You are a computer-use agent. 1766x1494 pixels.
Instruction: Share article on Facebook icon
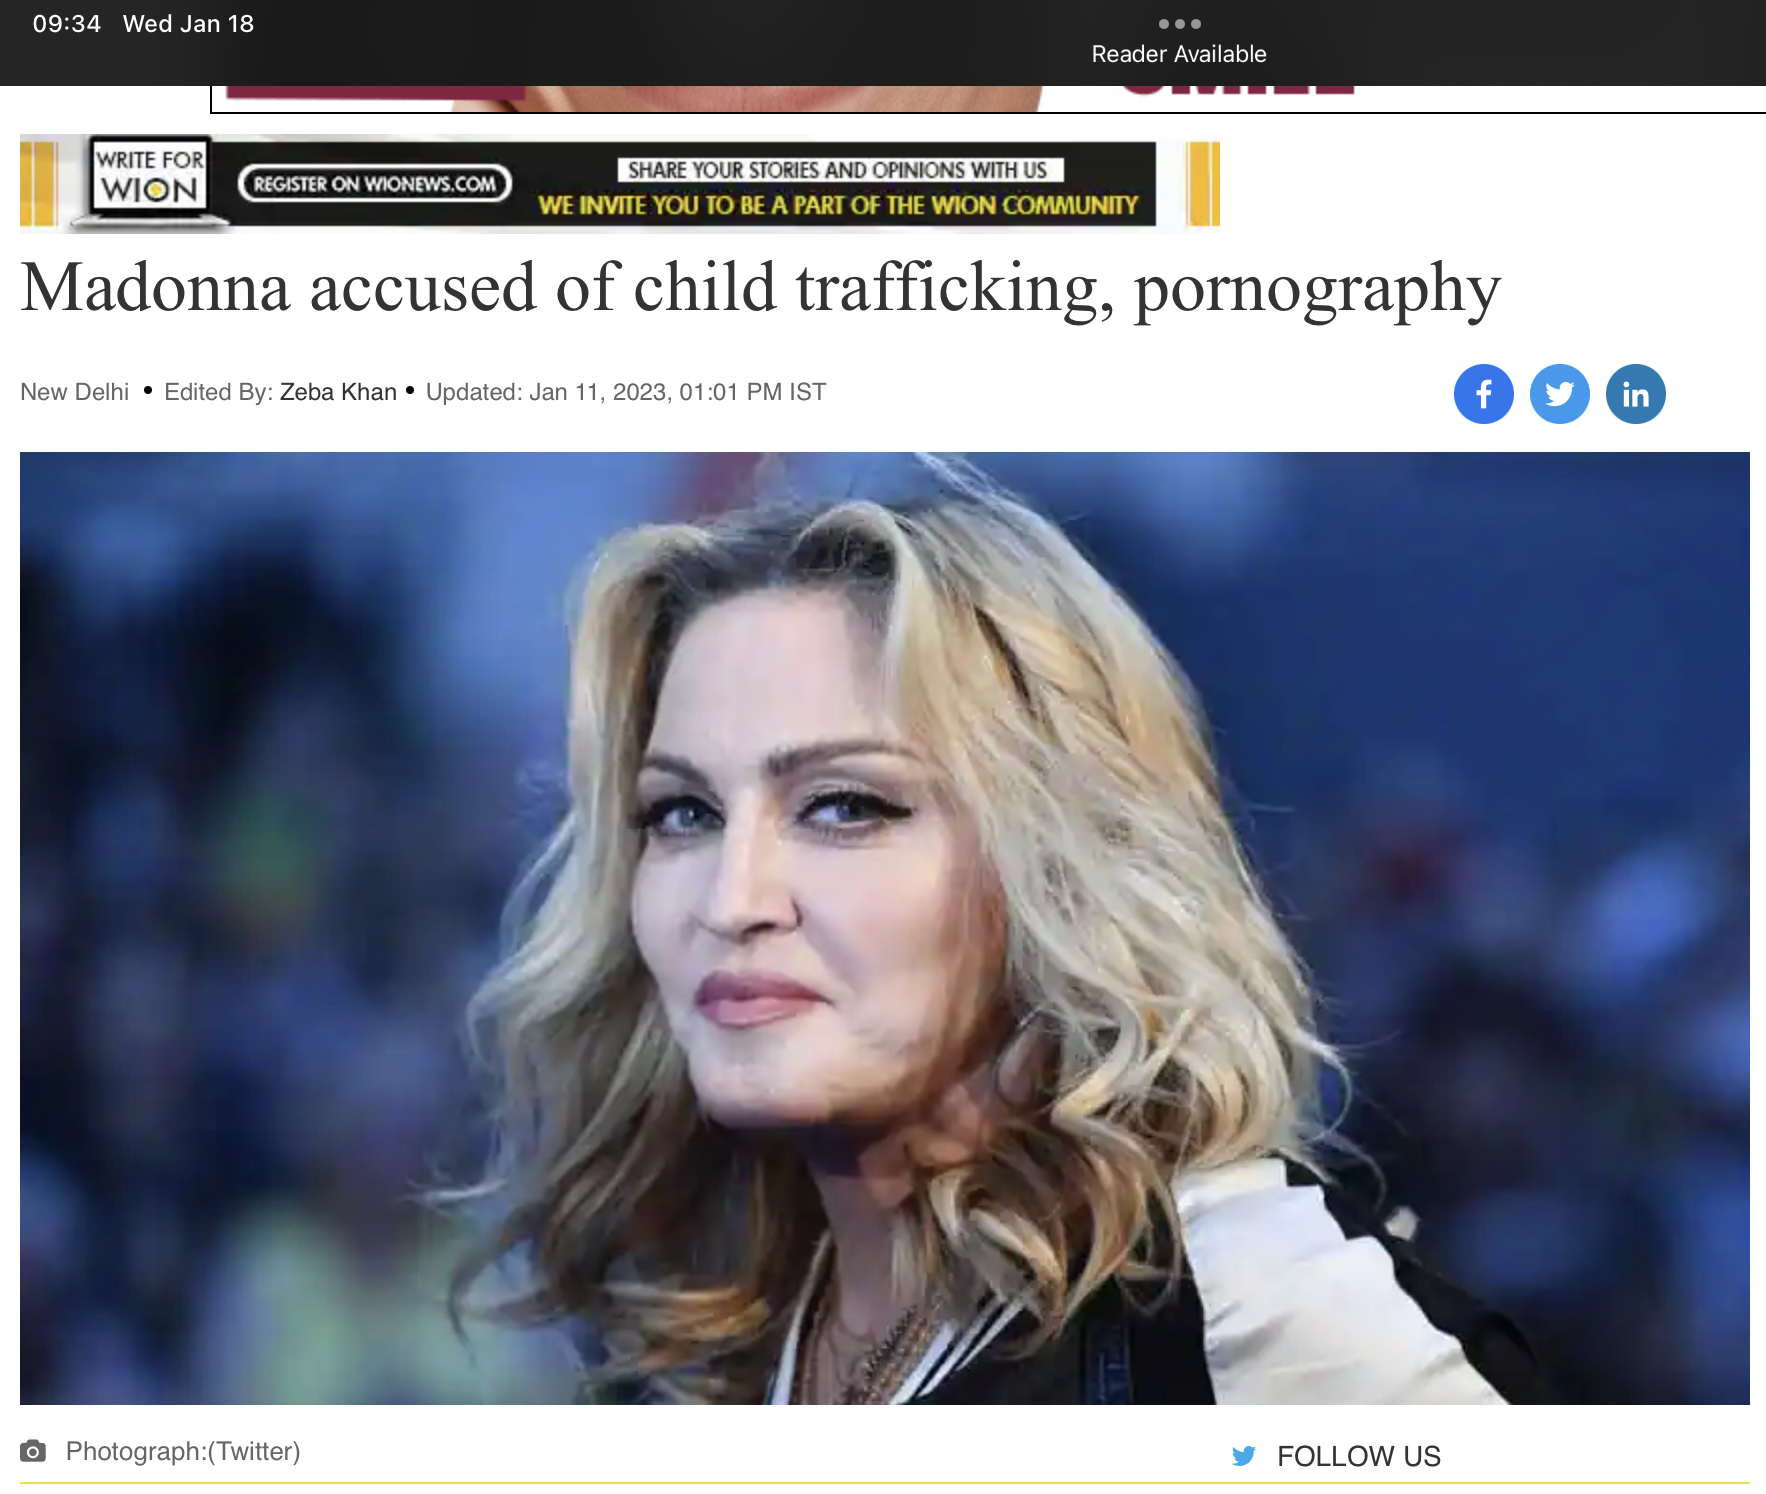1483,394
